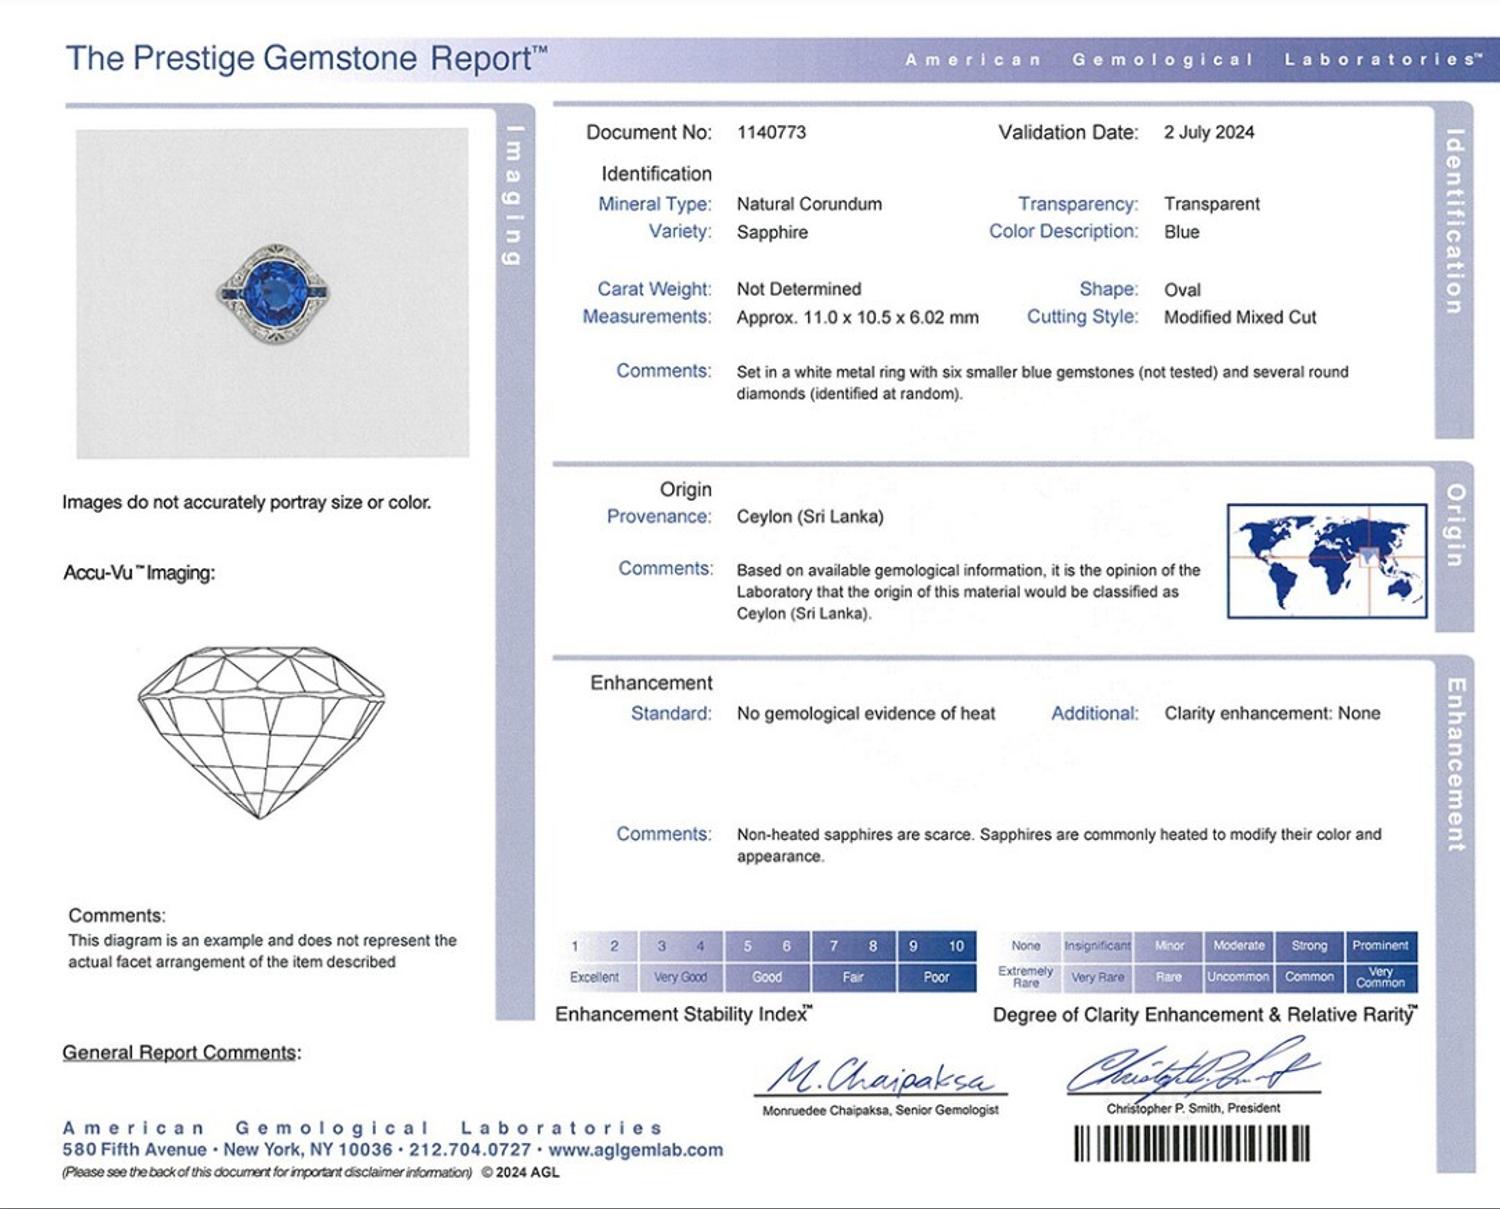Image resolution: width=1500 pixels, height=1209 pixels.
Task: Click phone number 212.704.0727
Action: pos(468,1150)
